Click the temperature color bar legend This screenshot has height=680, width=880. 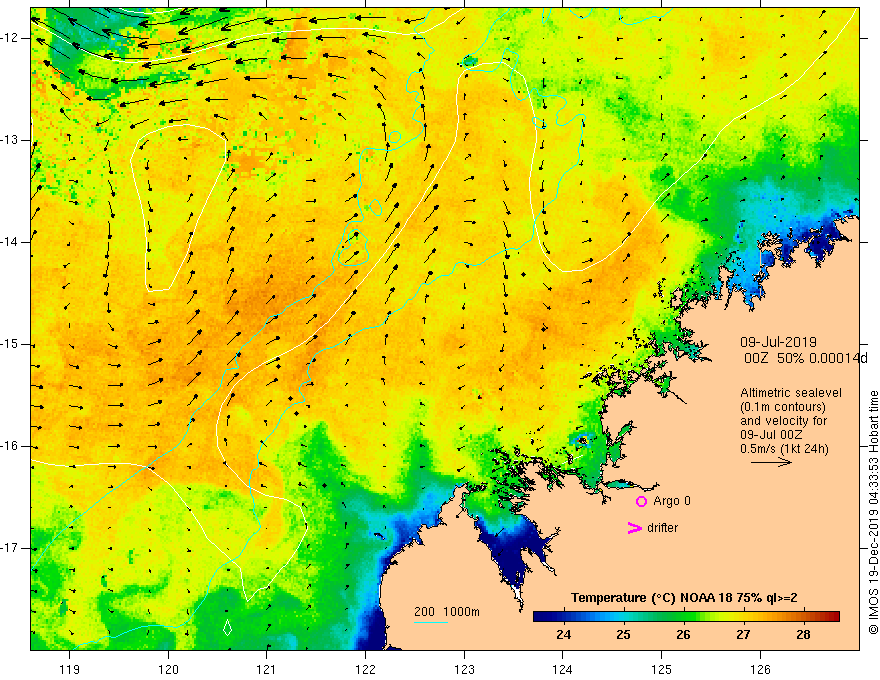[686, 617]
